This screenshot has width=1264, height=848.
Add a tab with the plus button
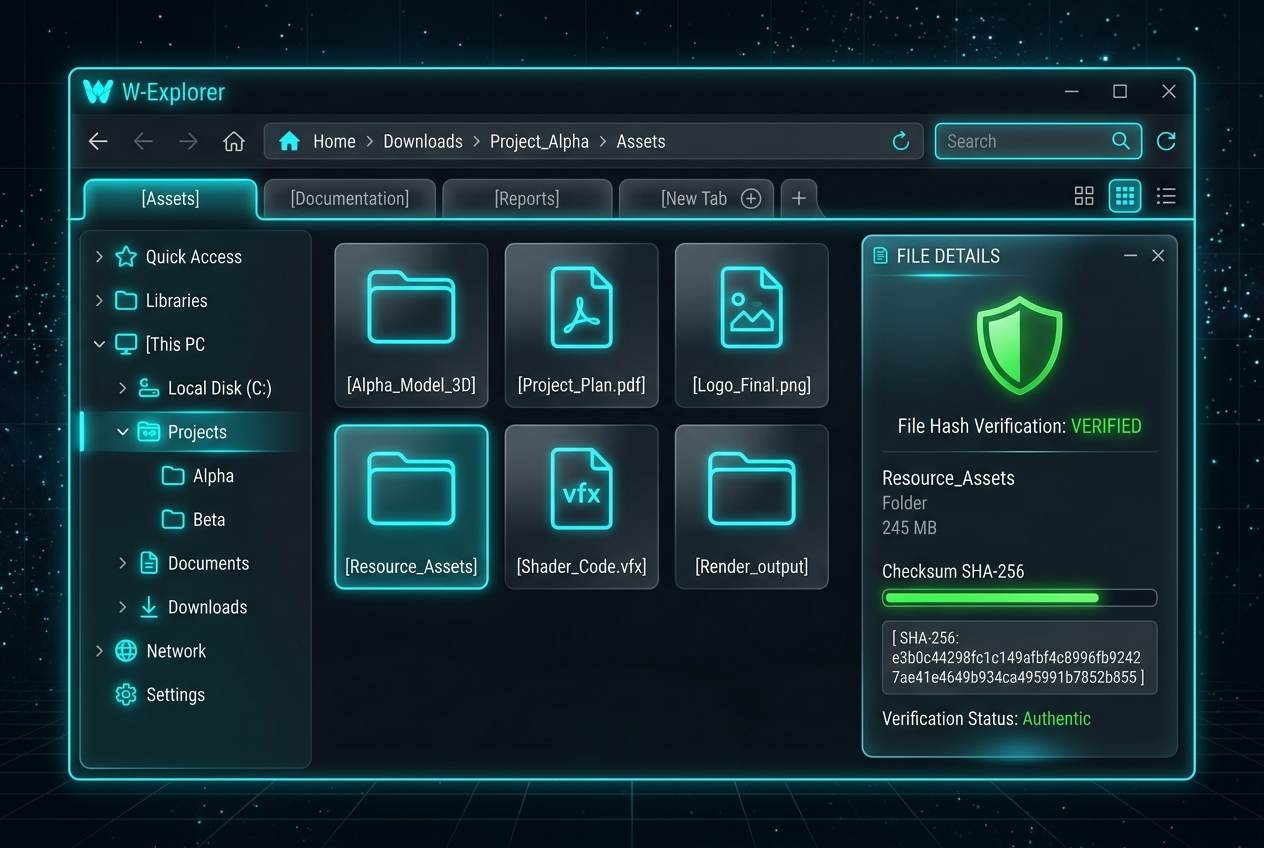799,198
